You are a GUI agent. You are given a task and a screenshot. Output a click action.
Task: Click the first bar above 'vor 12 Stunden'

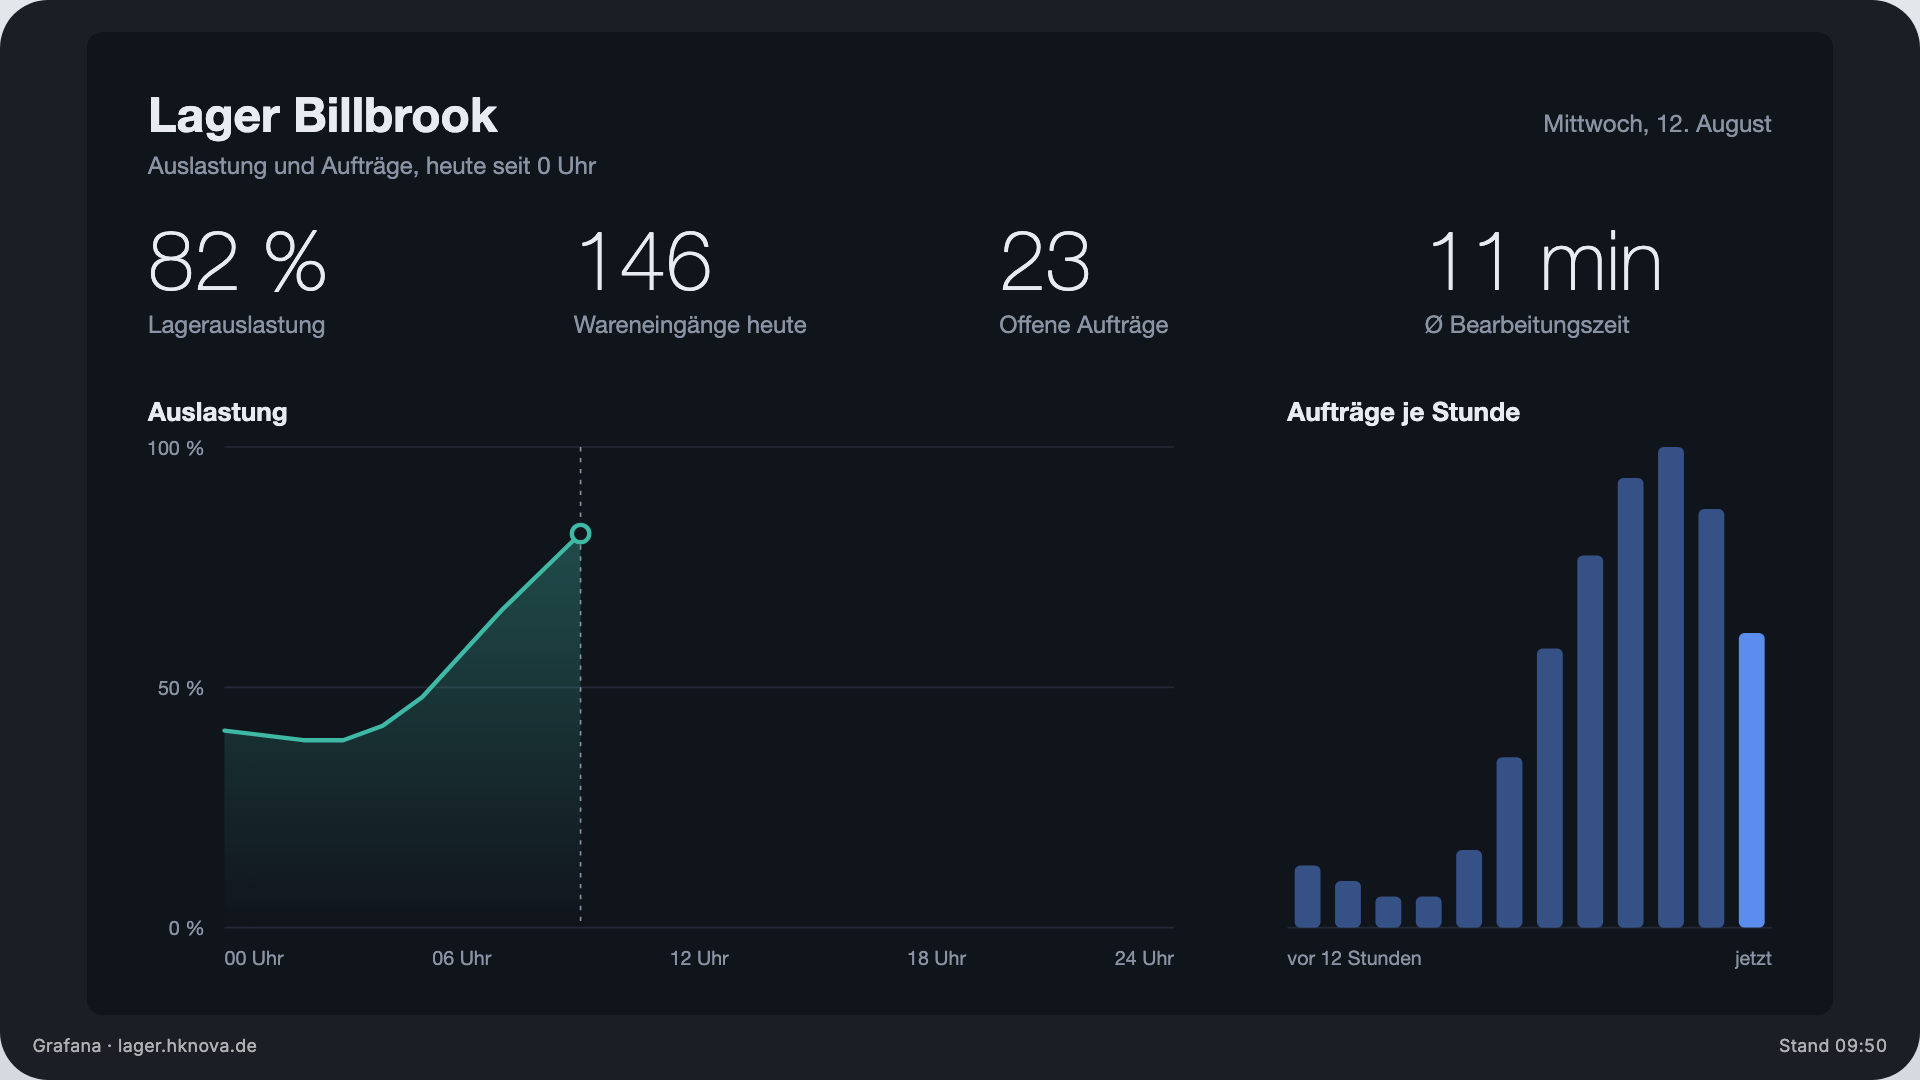click(x=1307, y=896)
